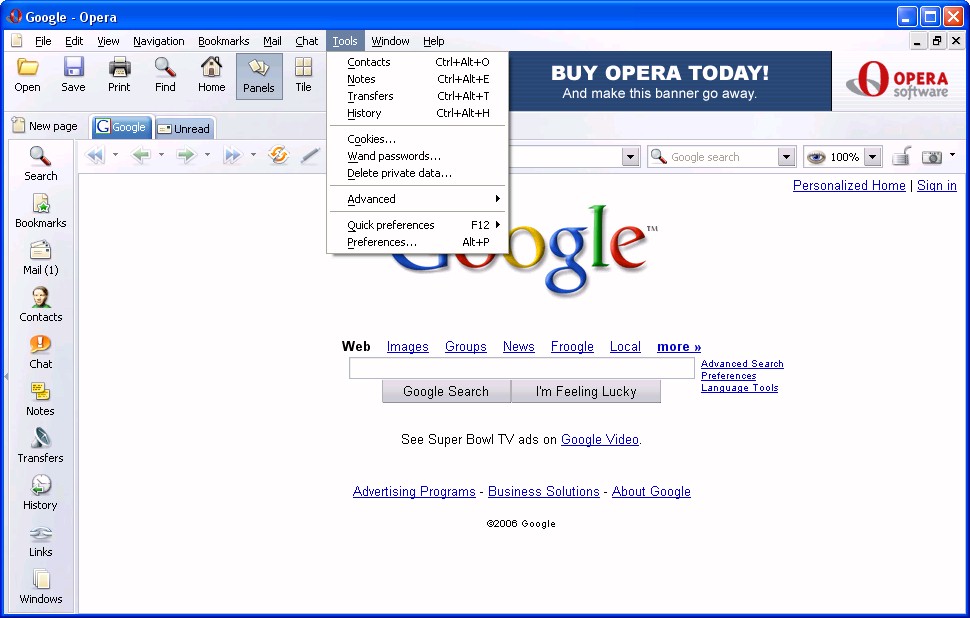Switch to the Google tab

pos(121,127)
